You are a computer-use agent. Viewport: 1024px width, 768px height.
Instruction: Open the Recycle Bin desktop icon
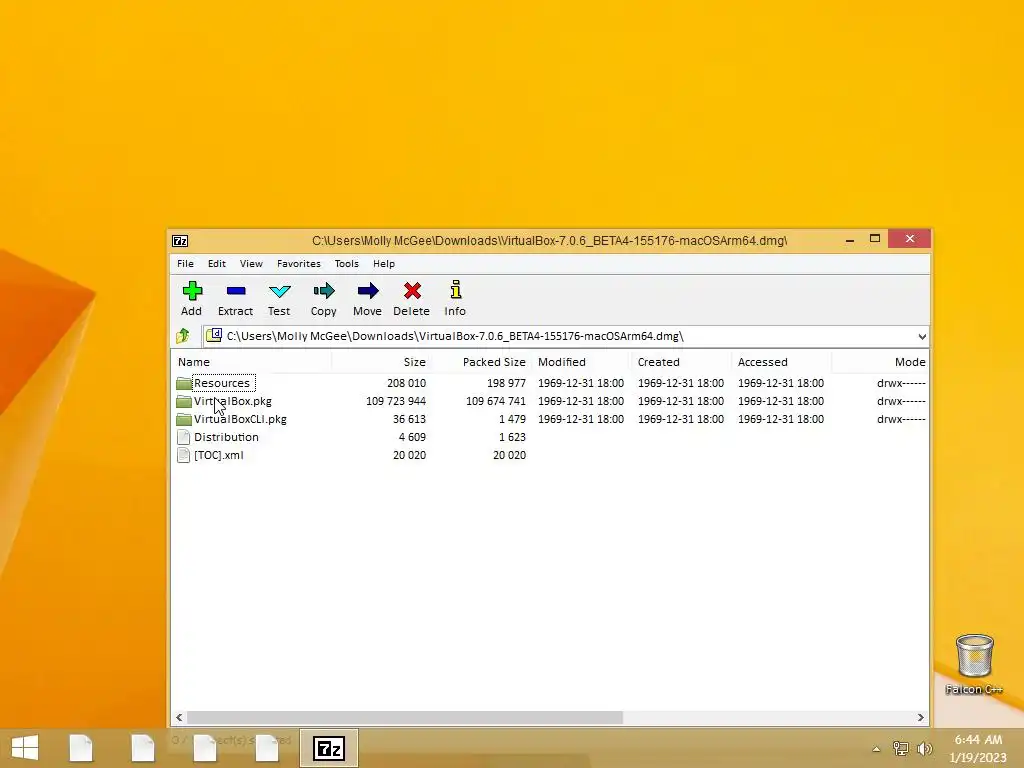coord(974,656)
